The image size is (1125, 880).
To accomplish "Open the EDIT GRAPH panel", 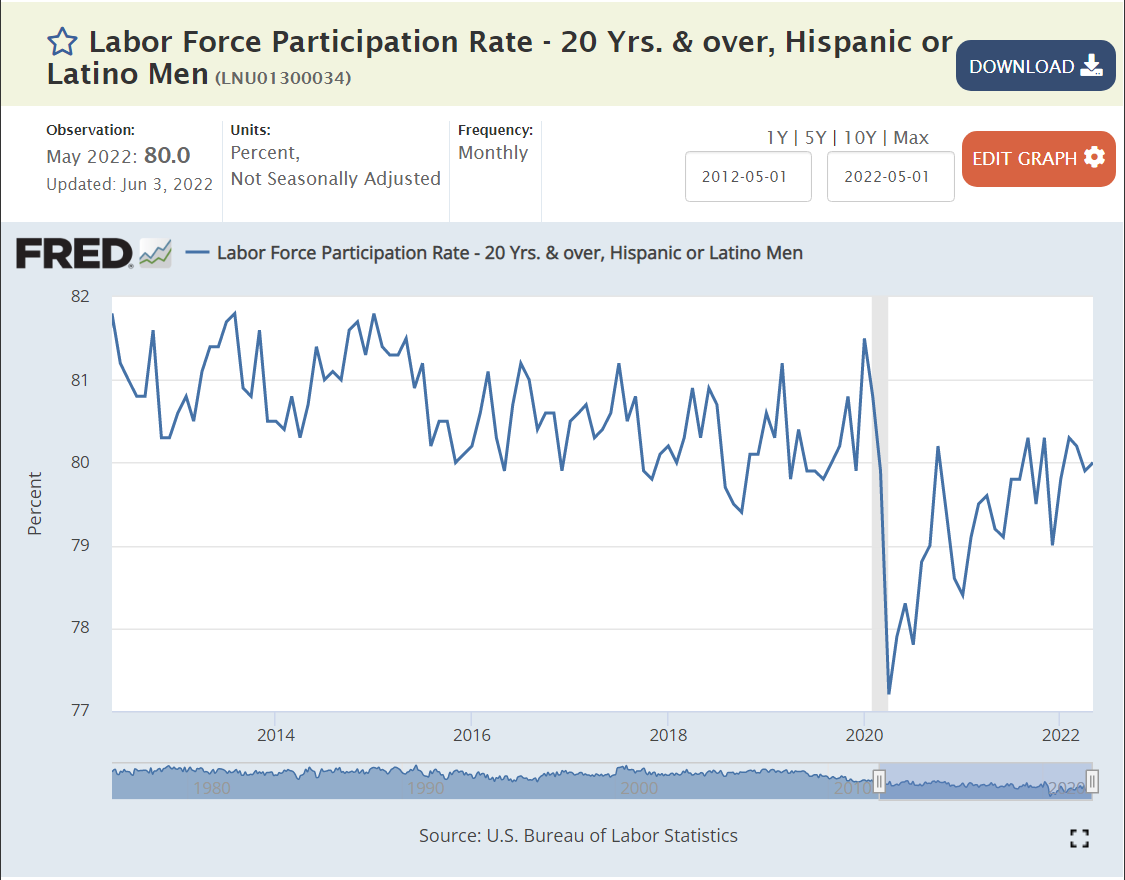I will (1037, 159).
